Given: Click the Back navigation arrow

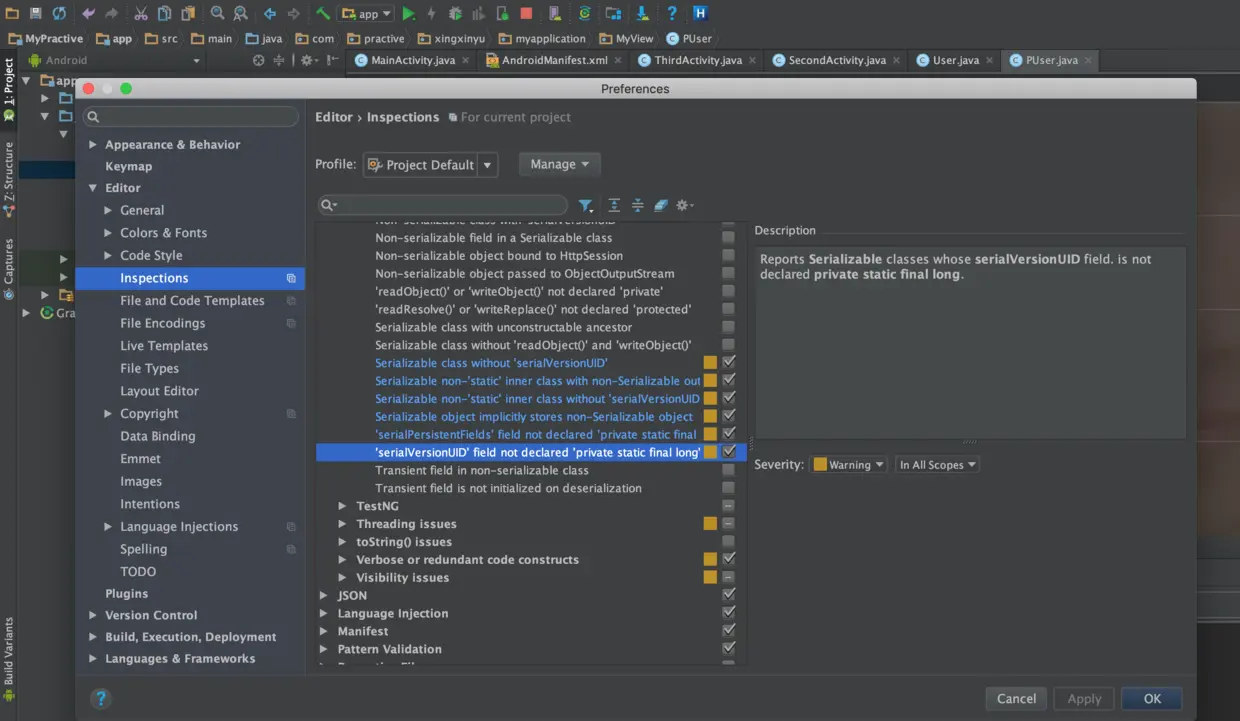Looking at the screenshot, I should coord(270,13).
